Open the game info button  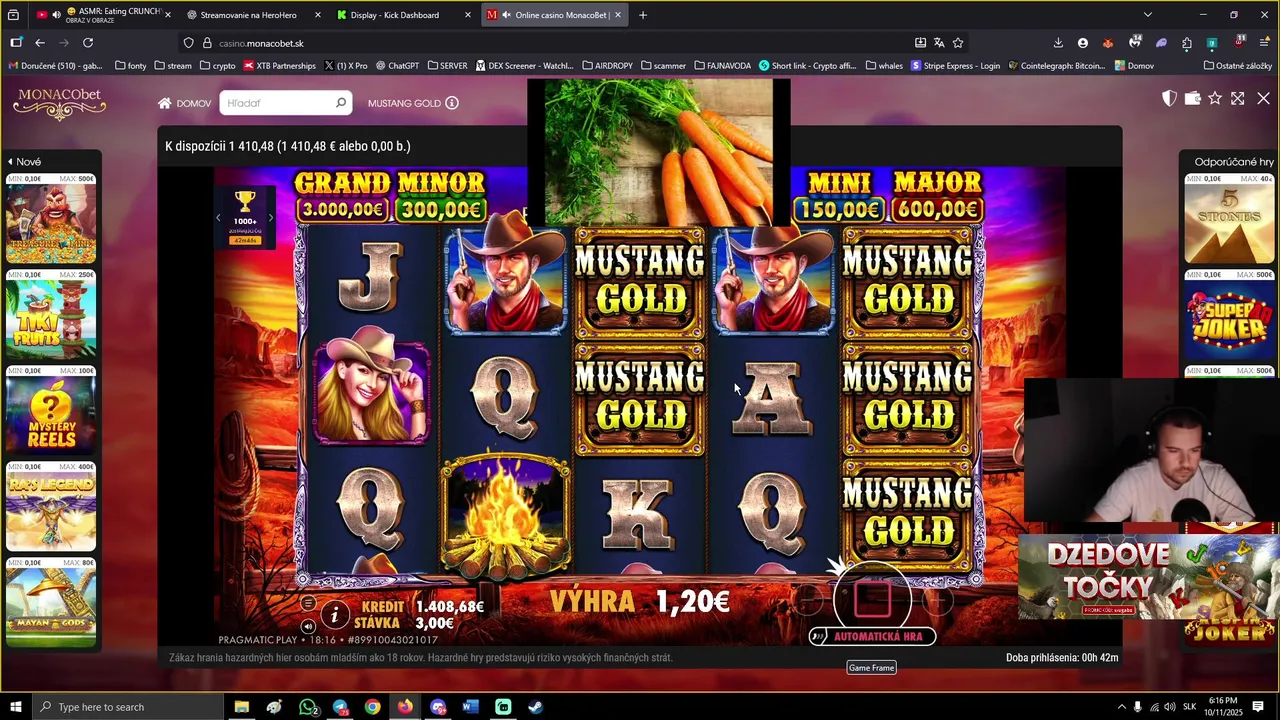point(335,614)
